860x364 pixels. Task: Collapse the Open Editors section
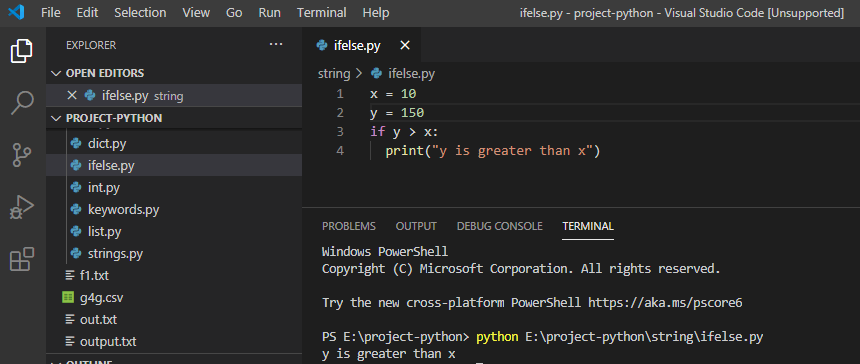click(55, 73)
